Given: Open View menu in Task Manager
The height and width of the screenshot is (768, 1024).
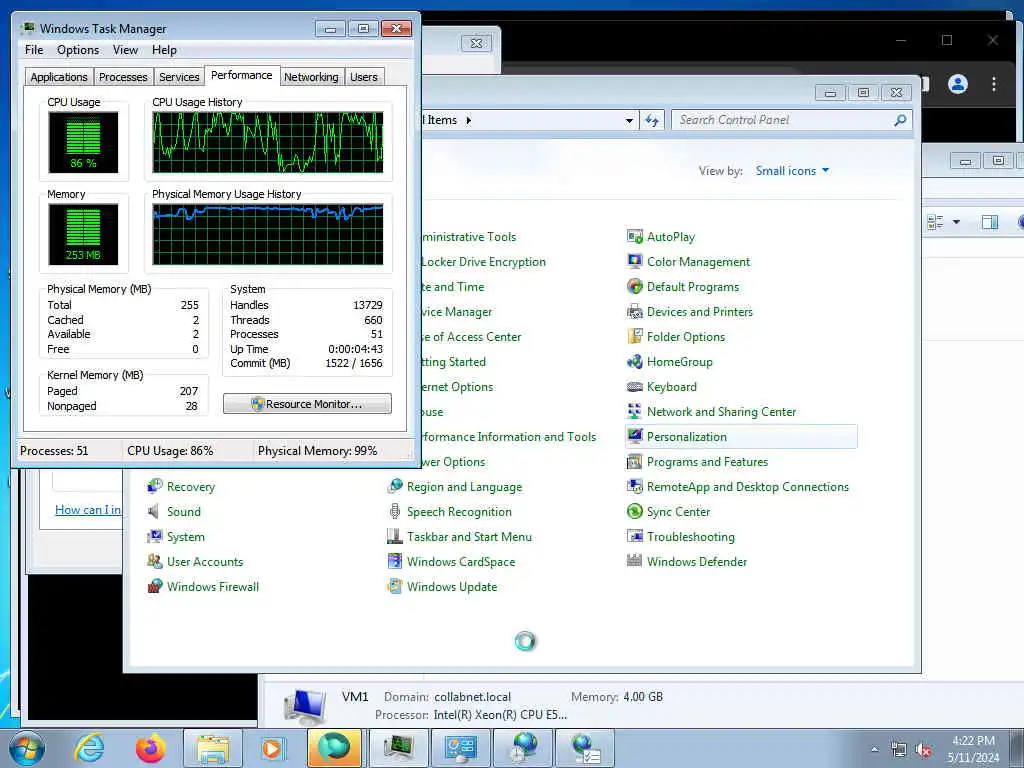Looking at the screenshot, I should [125, 50].
